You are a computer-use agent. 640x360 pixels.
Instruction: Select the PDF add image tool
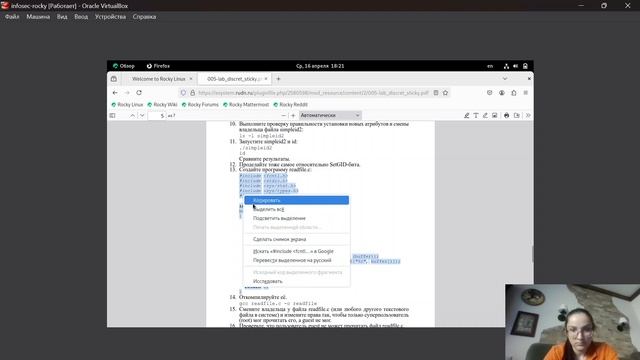(495, 116)
